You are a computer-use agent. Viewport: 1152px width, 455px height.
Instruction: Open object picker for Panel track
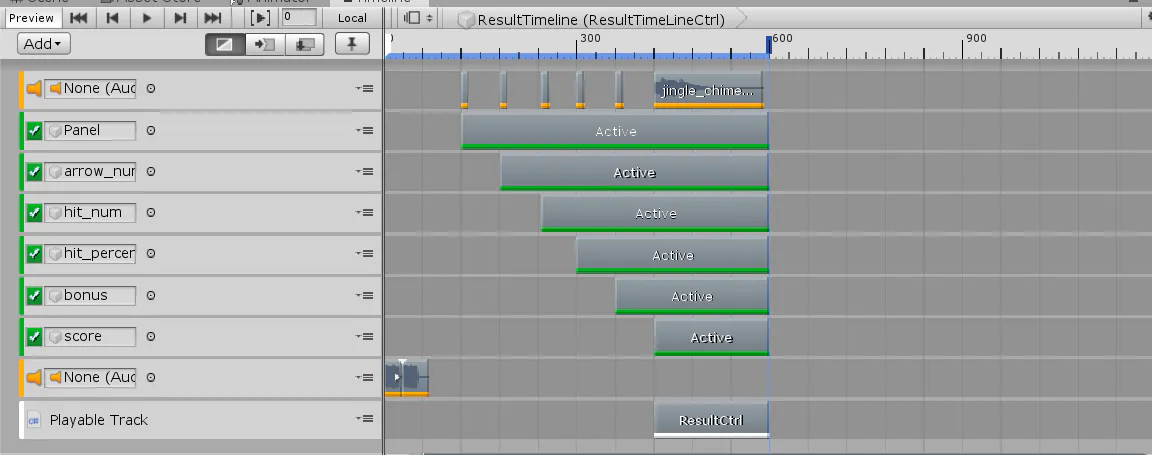pos(151,130)
